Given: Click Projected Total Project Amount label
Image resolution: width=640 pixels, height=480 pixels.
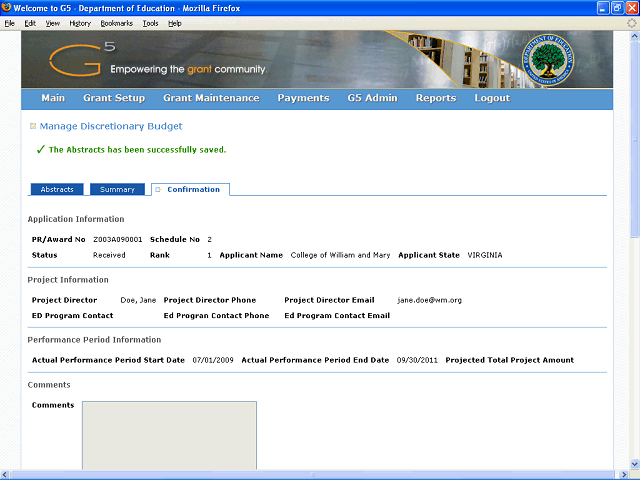Looking at the screenshot, I should tap(509, 360).
